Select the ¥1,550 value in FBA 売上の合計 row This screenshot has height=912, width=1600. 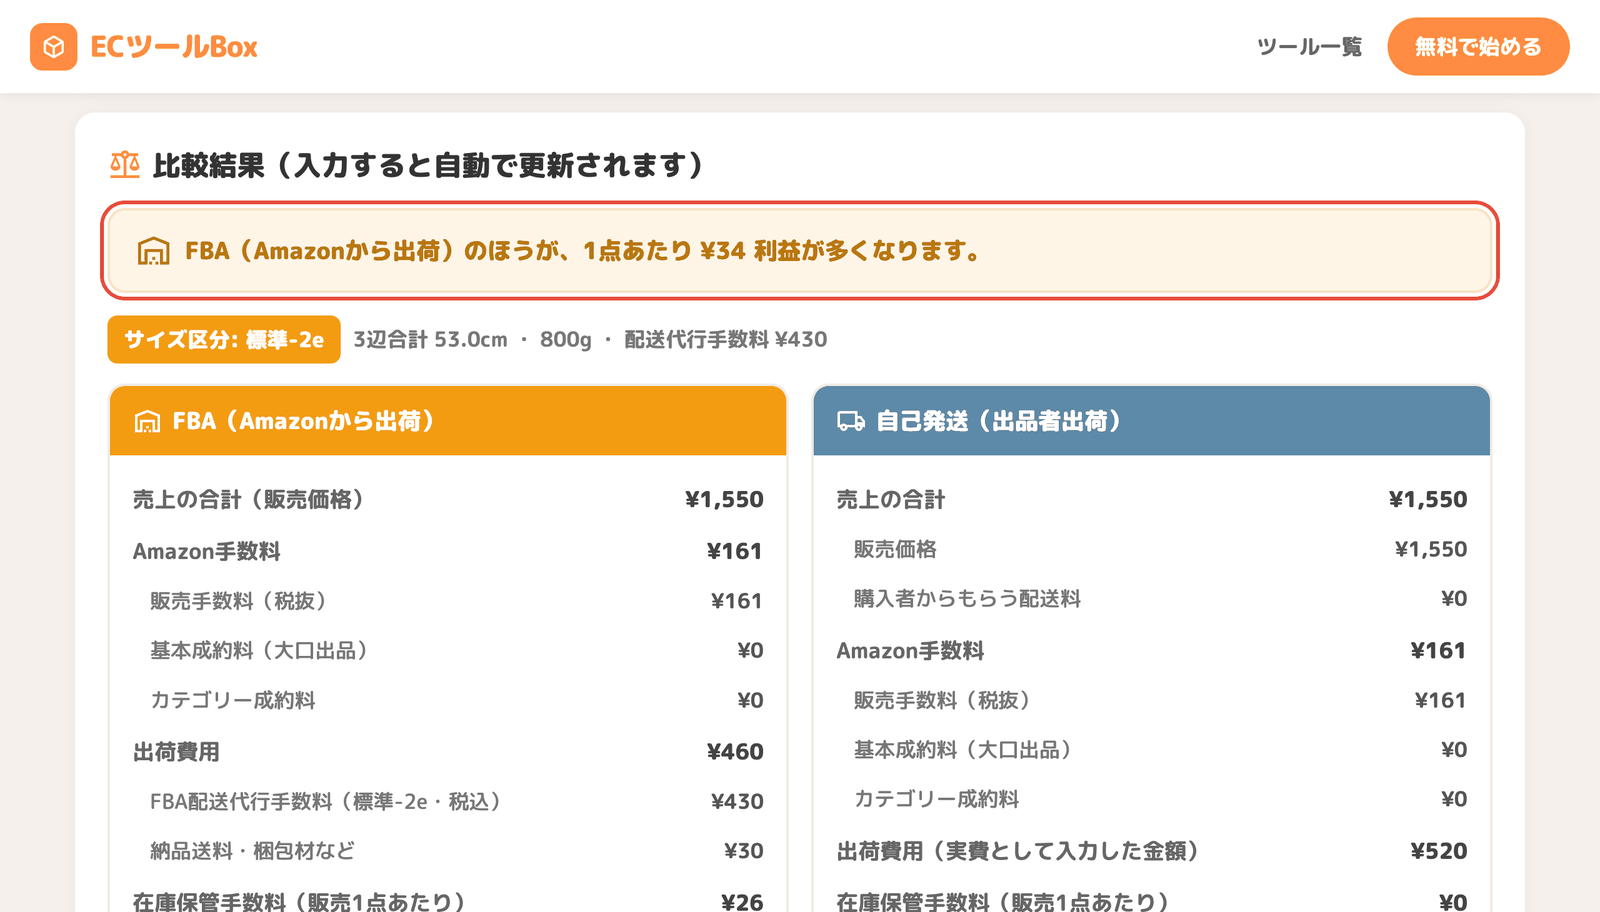724,500
